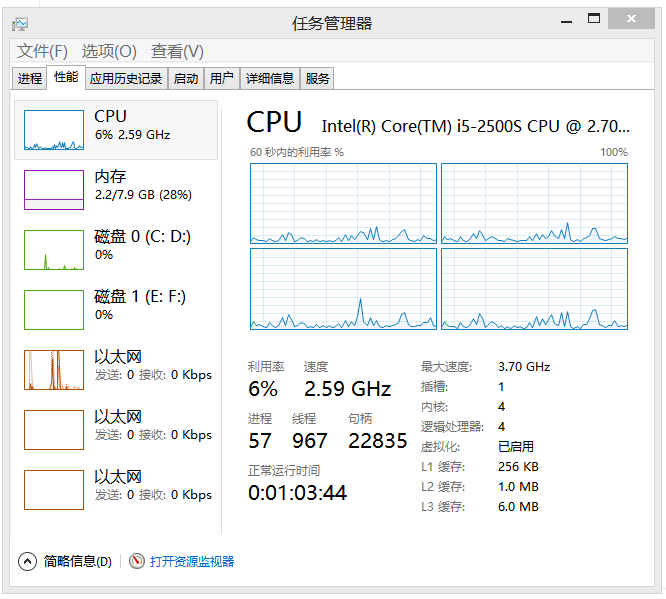Open the 启动 tab
Screen dimensions: 666x599
pos(186,79)
